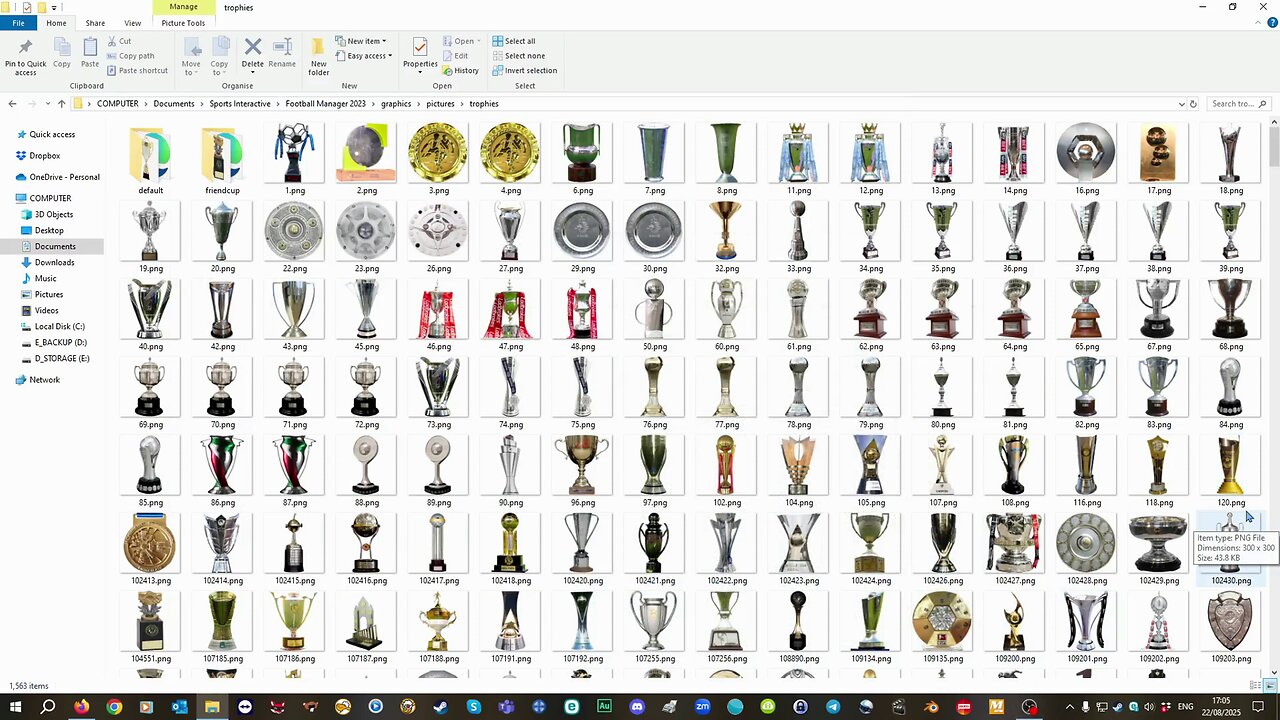
Task: Click the Delete red X icon
Action: click(253, 47)
